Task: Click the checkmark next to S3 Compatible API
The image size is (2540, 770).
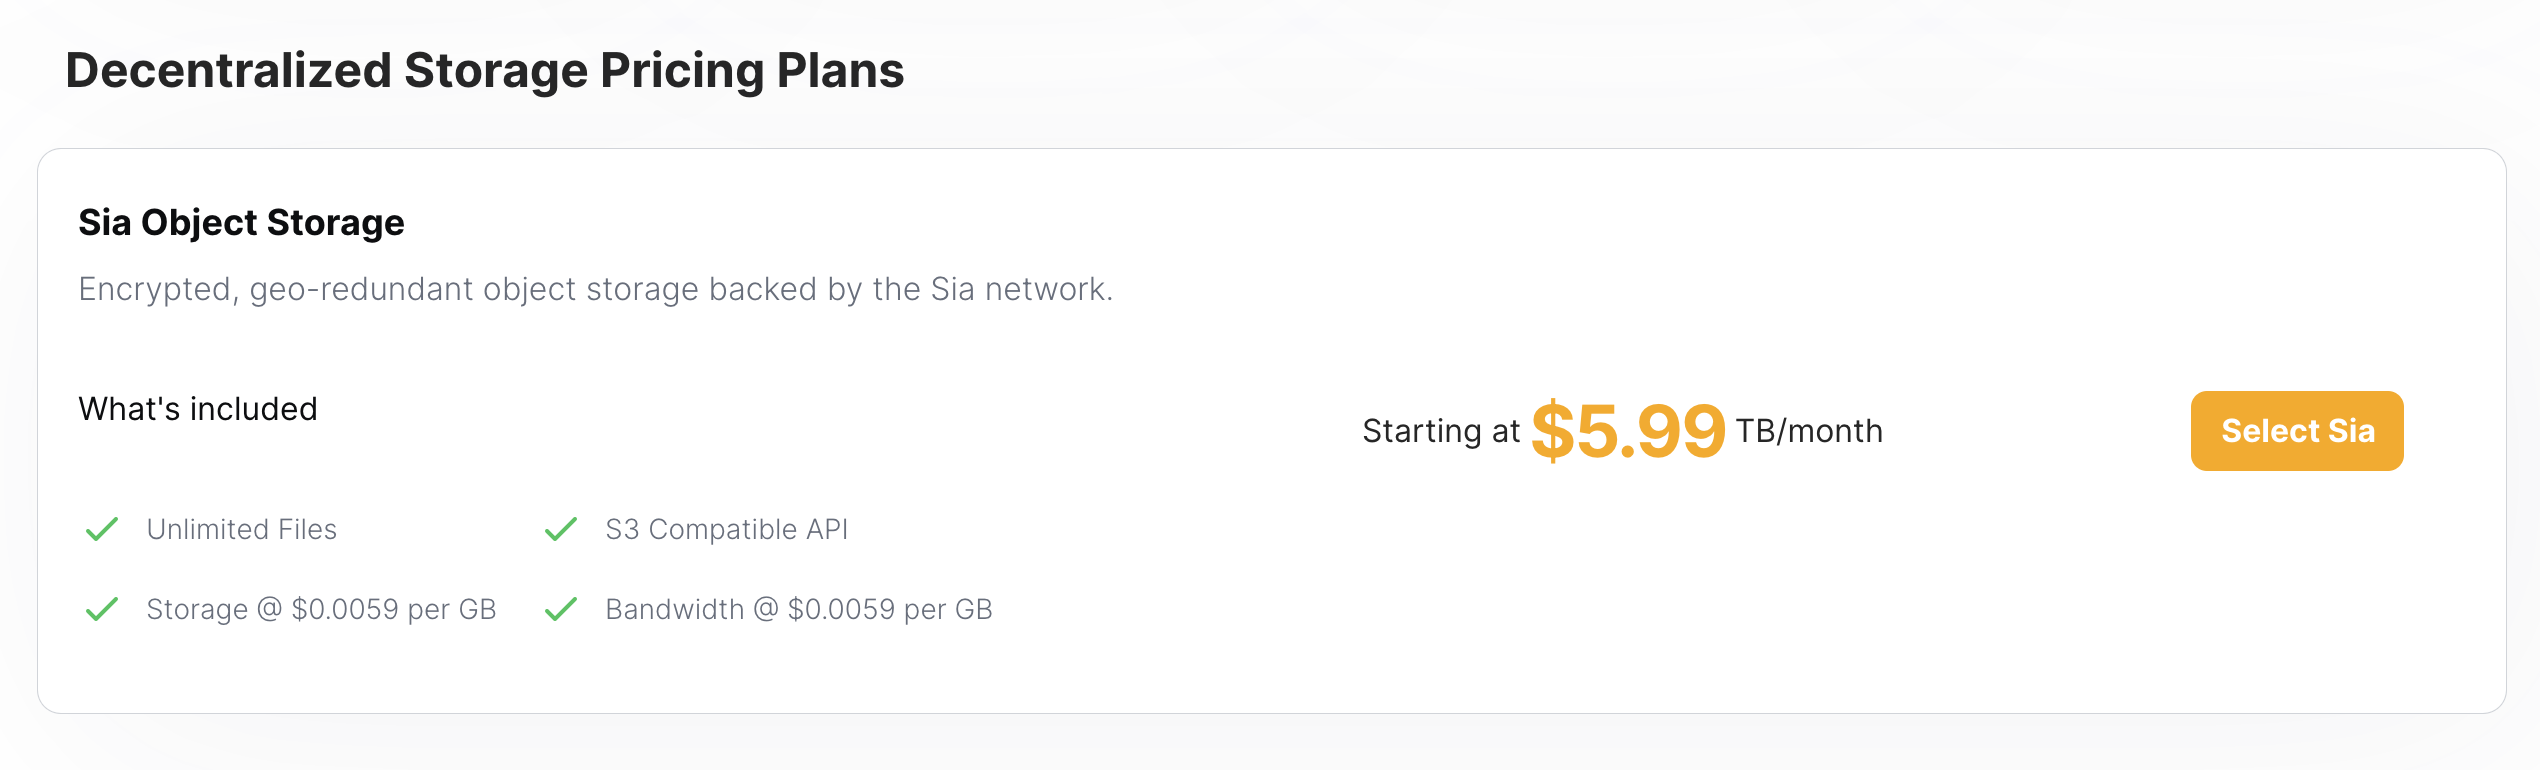Action: click(x=562, y=530)
